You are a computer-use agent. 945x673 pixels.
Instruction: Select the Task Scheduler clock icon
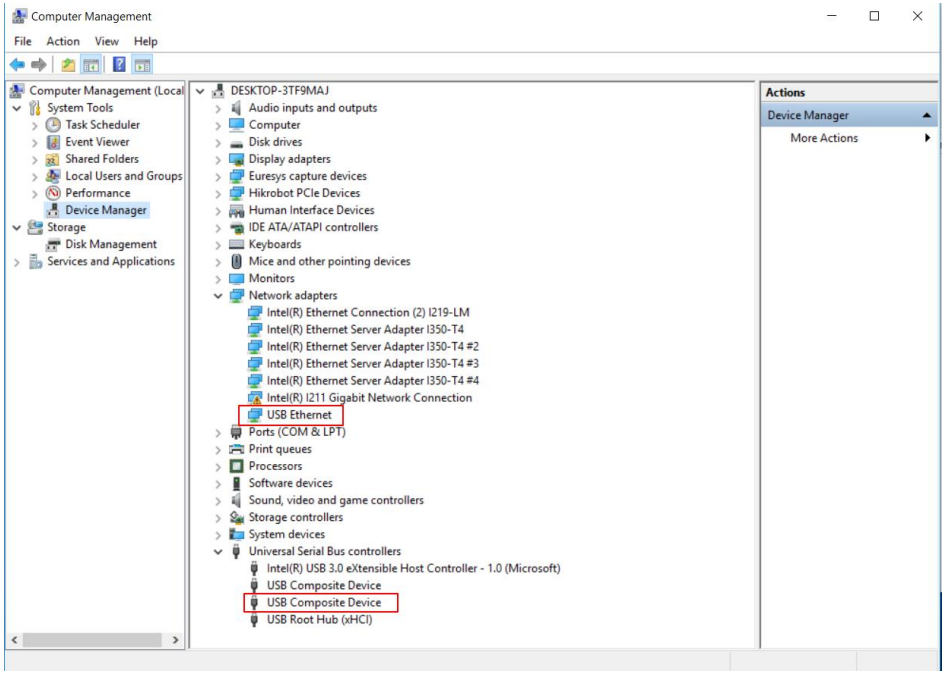(x=54, y=125)
